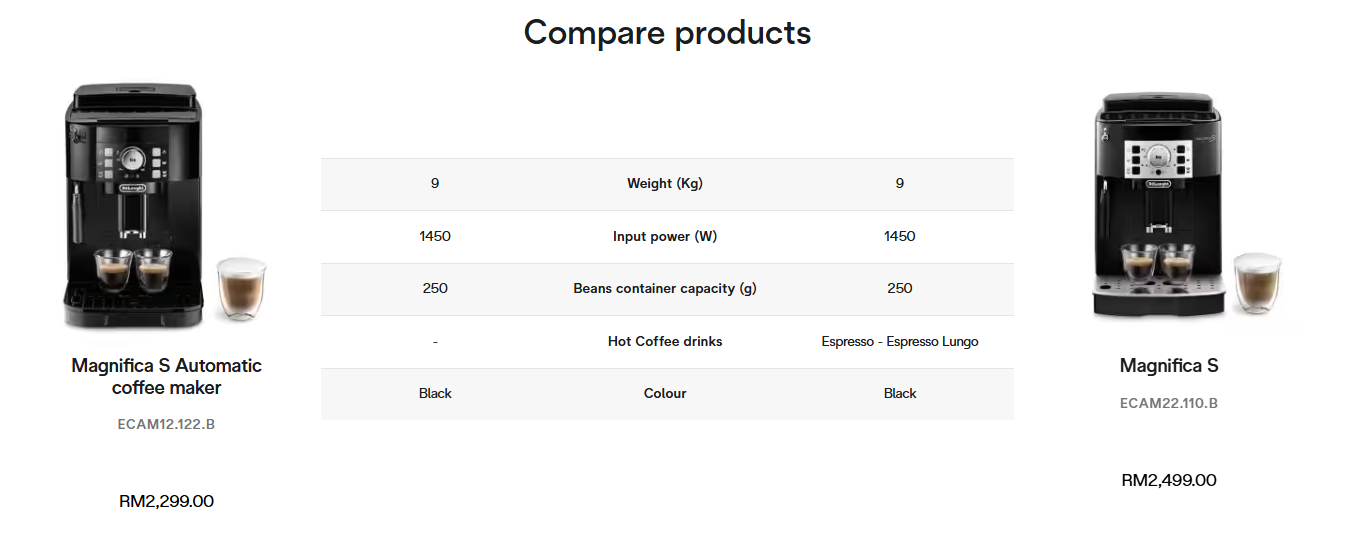1347x534 pixels.
Task: Click the left product's 1450 power value
Action: [x=435, y=237]
